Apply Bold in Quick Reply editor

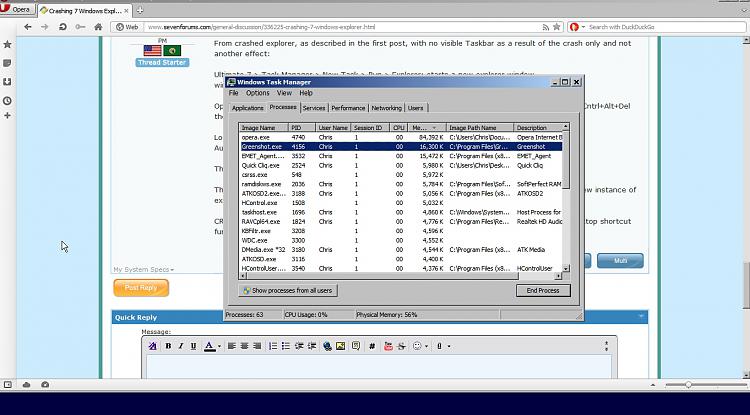coord(168,346)
